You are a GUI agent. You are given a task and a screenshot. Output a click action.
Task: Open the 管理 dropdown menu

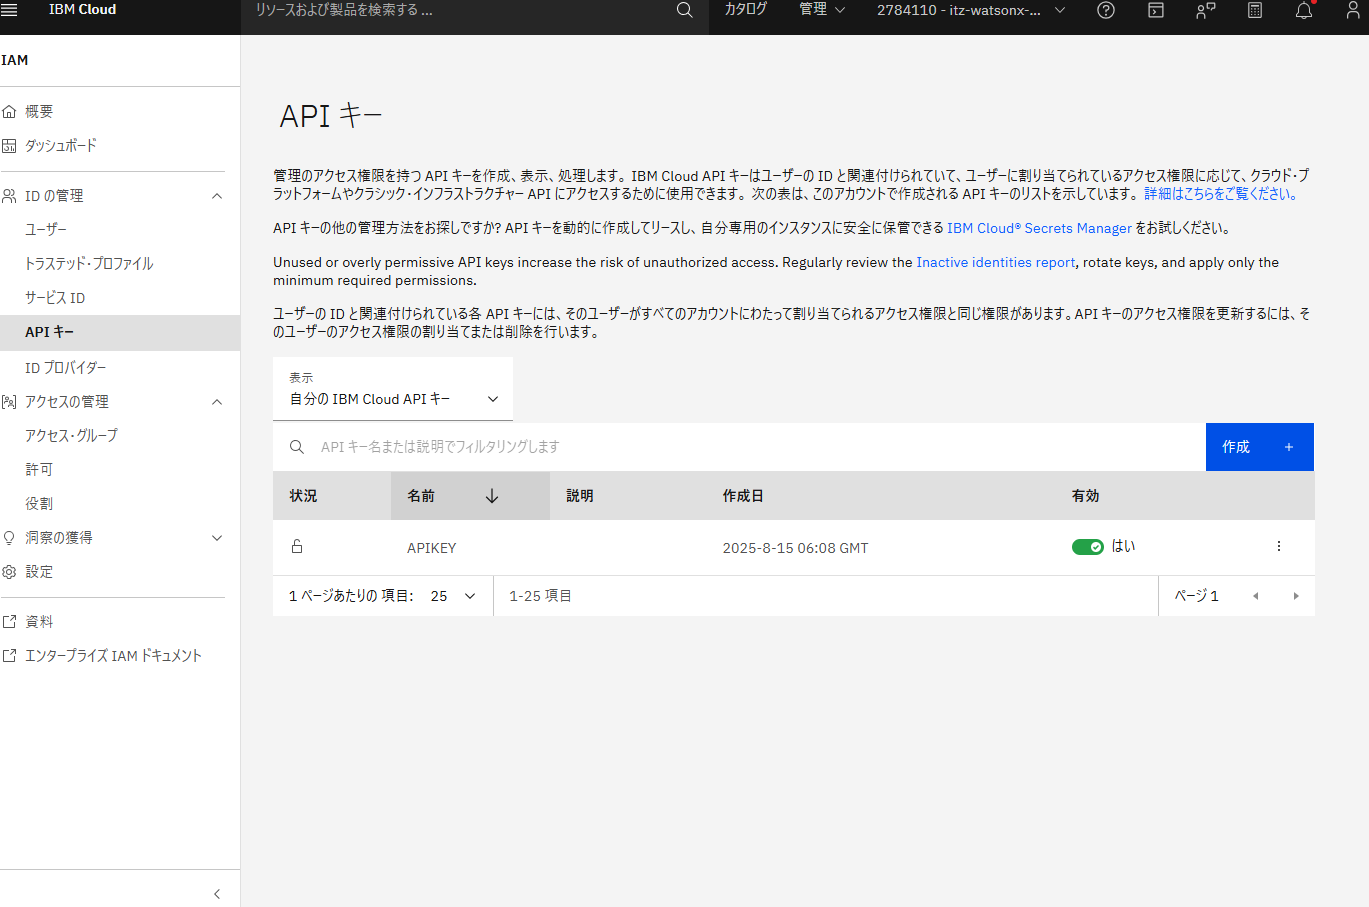click(822, 10)
